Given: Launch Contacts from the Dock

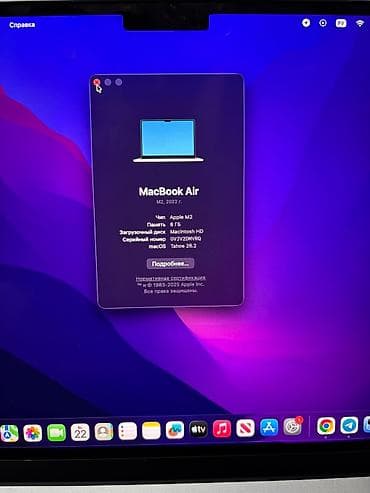Looking at the screenshot, I should point(104,432).
